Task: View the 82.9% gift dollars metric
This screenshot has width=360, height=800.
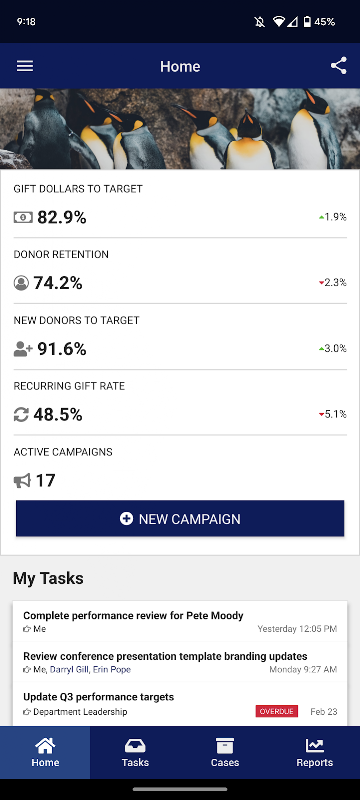Action: click(62, 218)
